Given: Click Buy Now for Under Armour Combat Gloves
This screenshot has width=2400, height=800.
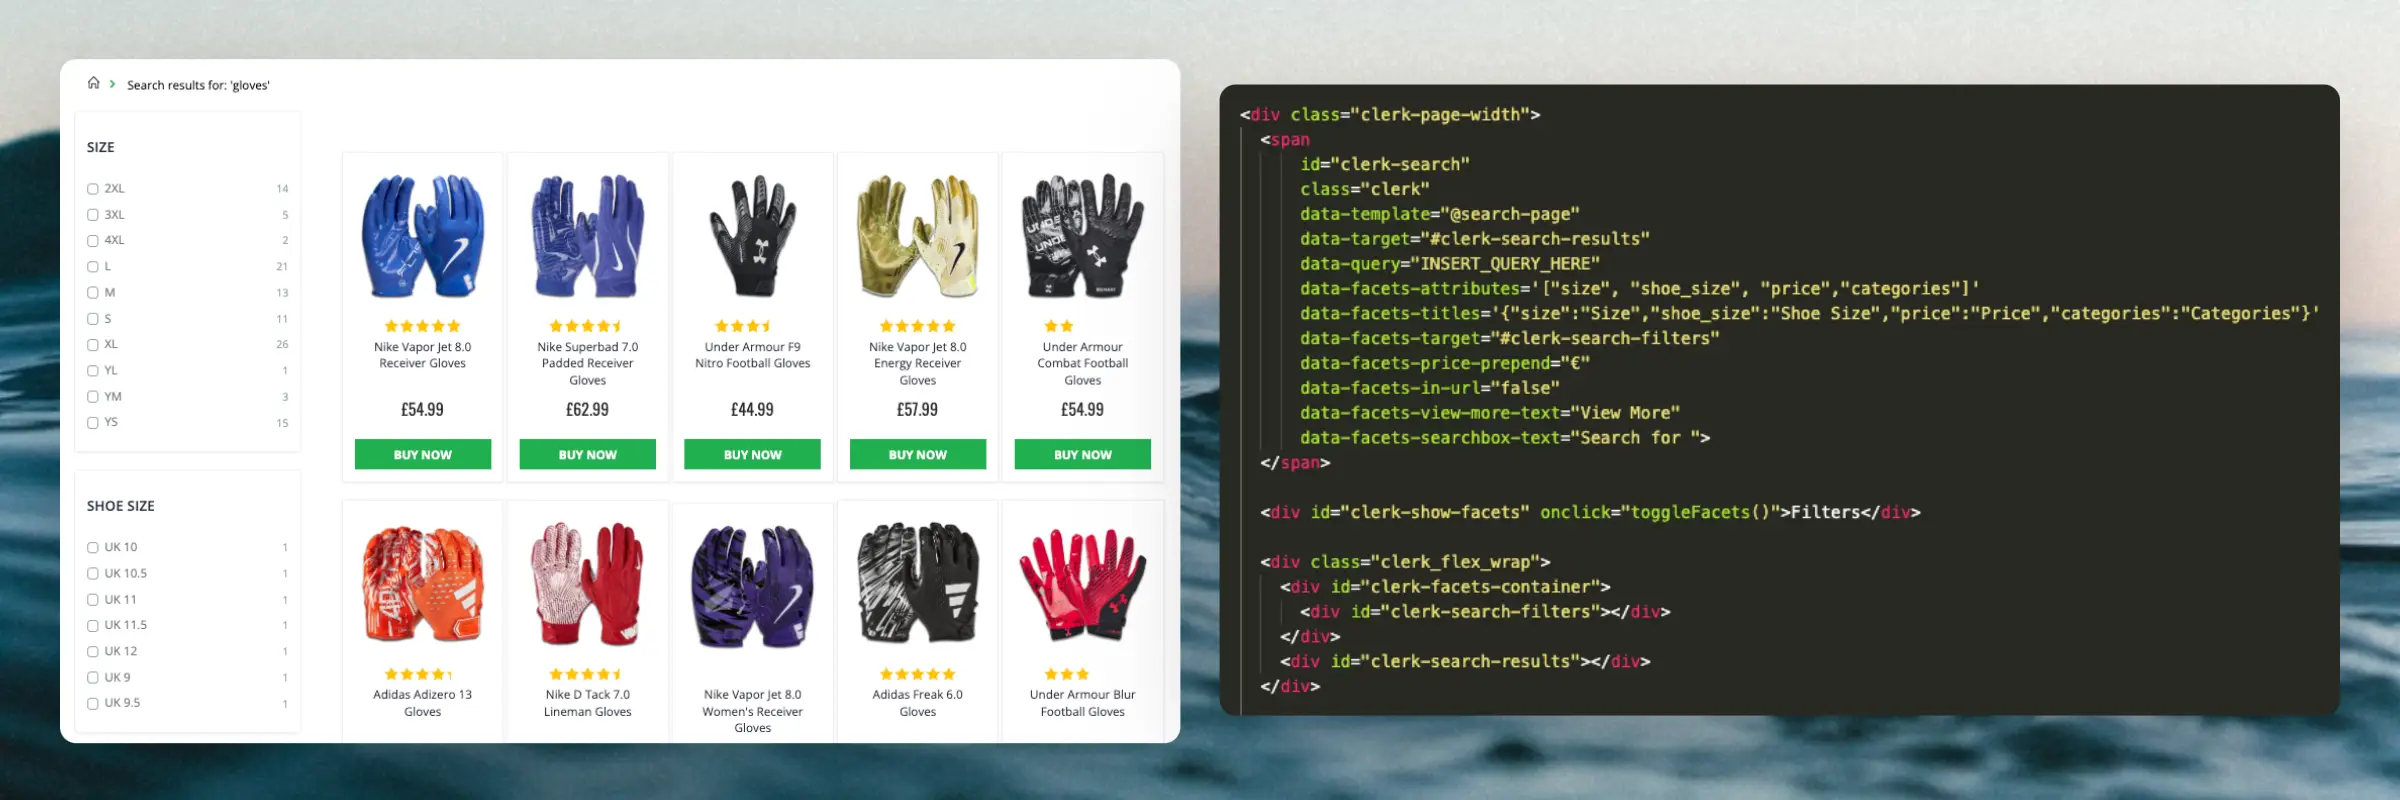Looking at the screenshot, I should tap(1082, 454).
